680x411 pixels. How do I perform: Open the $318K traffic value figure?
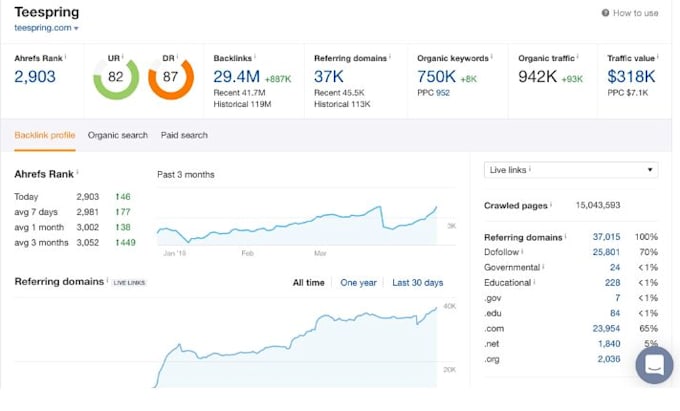pyautogui.click(x=631, y=77)
